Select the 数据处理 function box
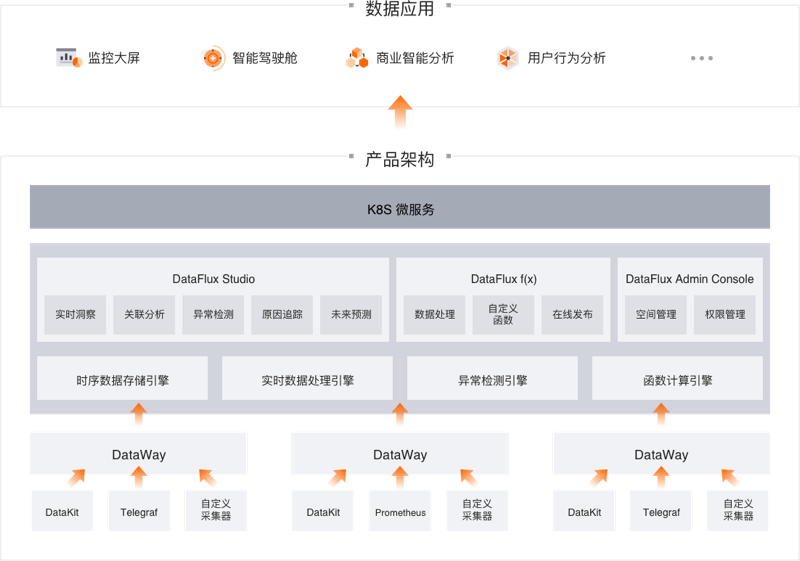The image size is (800, 561). click(x=434, y=315)
